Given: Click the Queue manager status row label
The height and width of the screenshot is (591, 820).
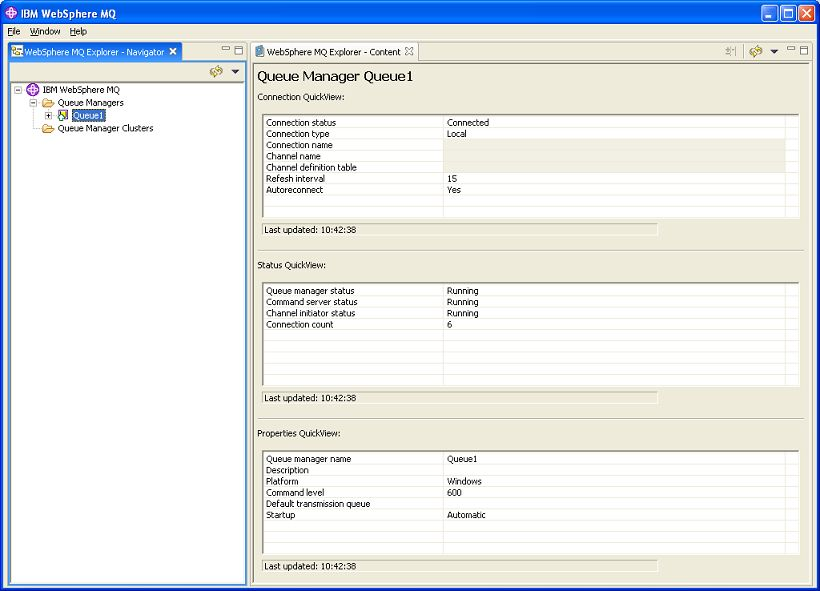Looking at the screenshot, I should pyautogui.click(x=310, y=291).
